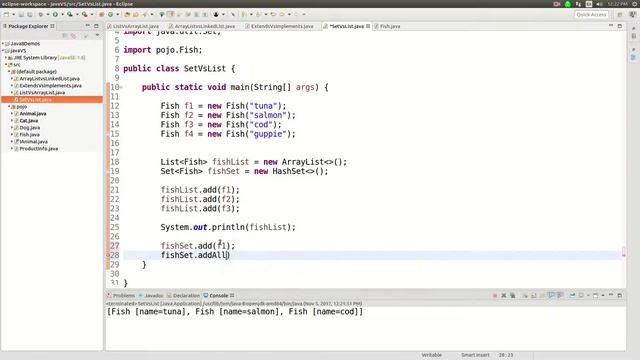Image resolution: width=640 pixels, height=360 pixels.
Task: Click the Open Perspective icon
Action: point(620,14)
